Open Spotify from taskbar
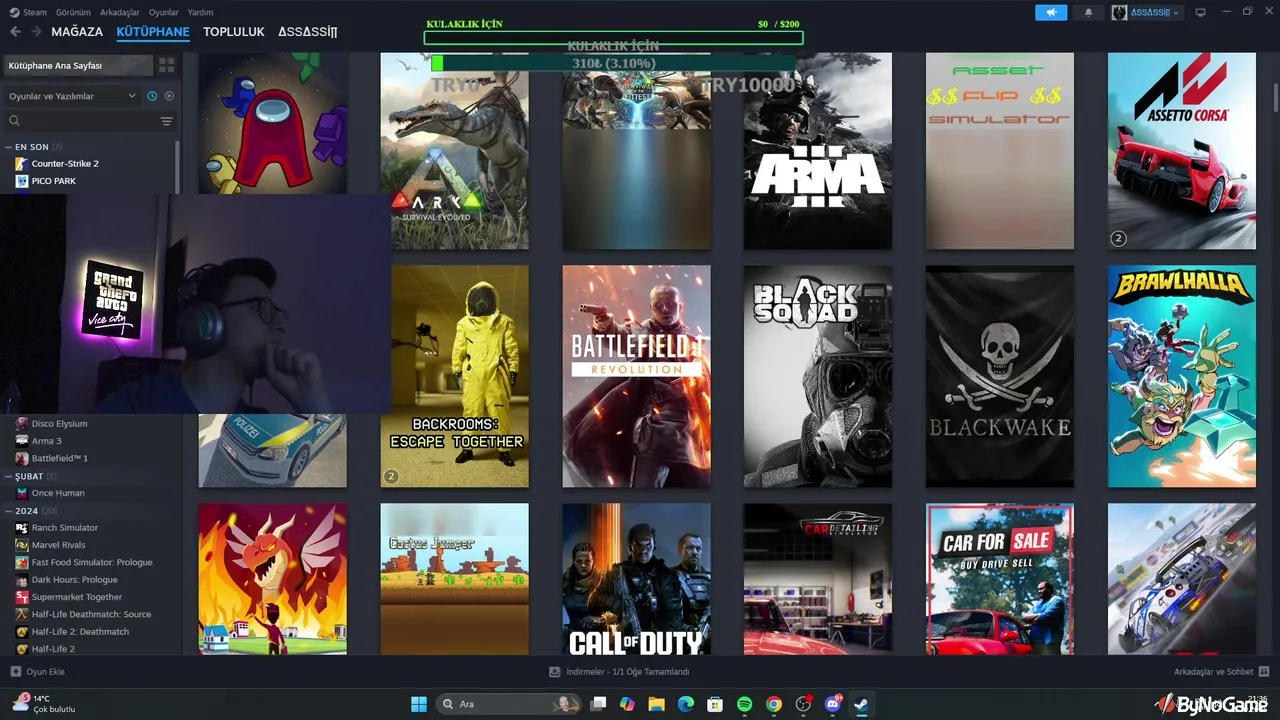The height and width of the screenshot is (720, 1280). coord(744,704)
